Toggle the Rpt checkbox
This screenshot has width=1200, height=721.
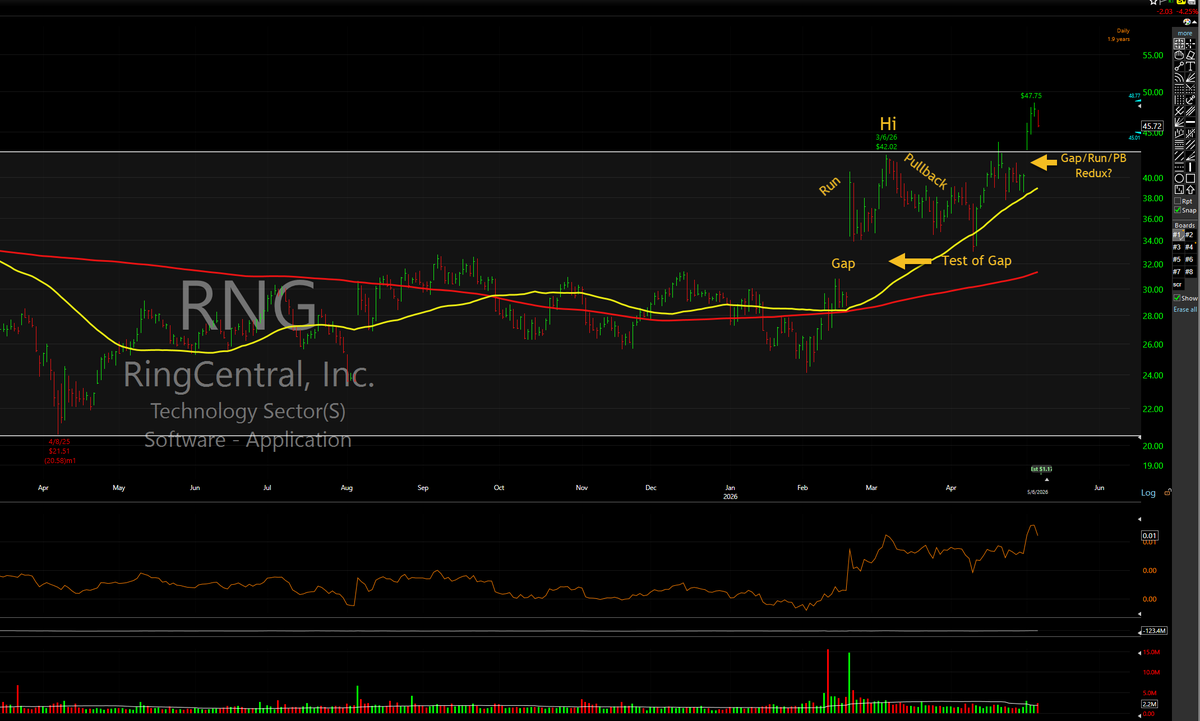1177,201
